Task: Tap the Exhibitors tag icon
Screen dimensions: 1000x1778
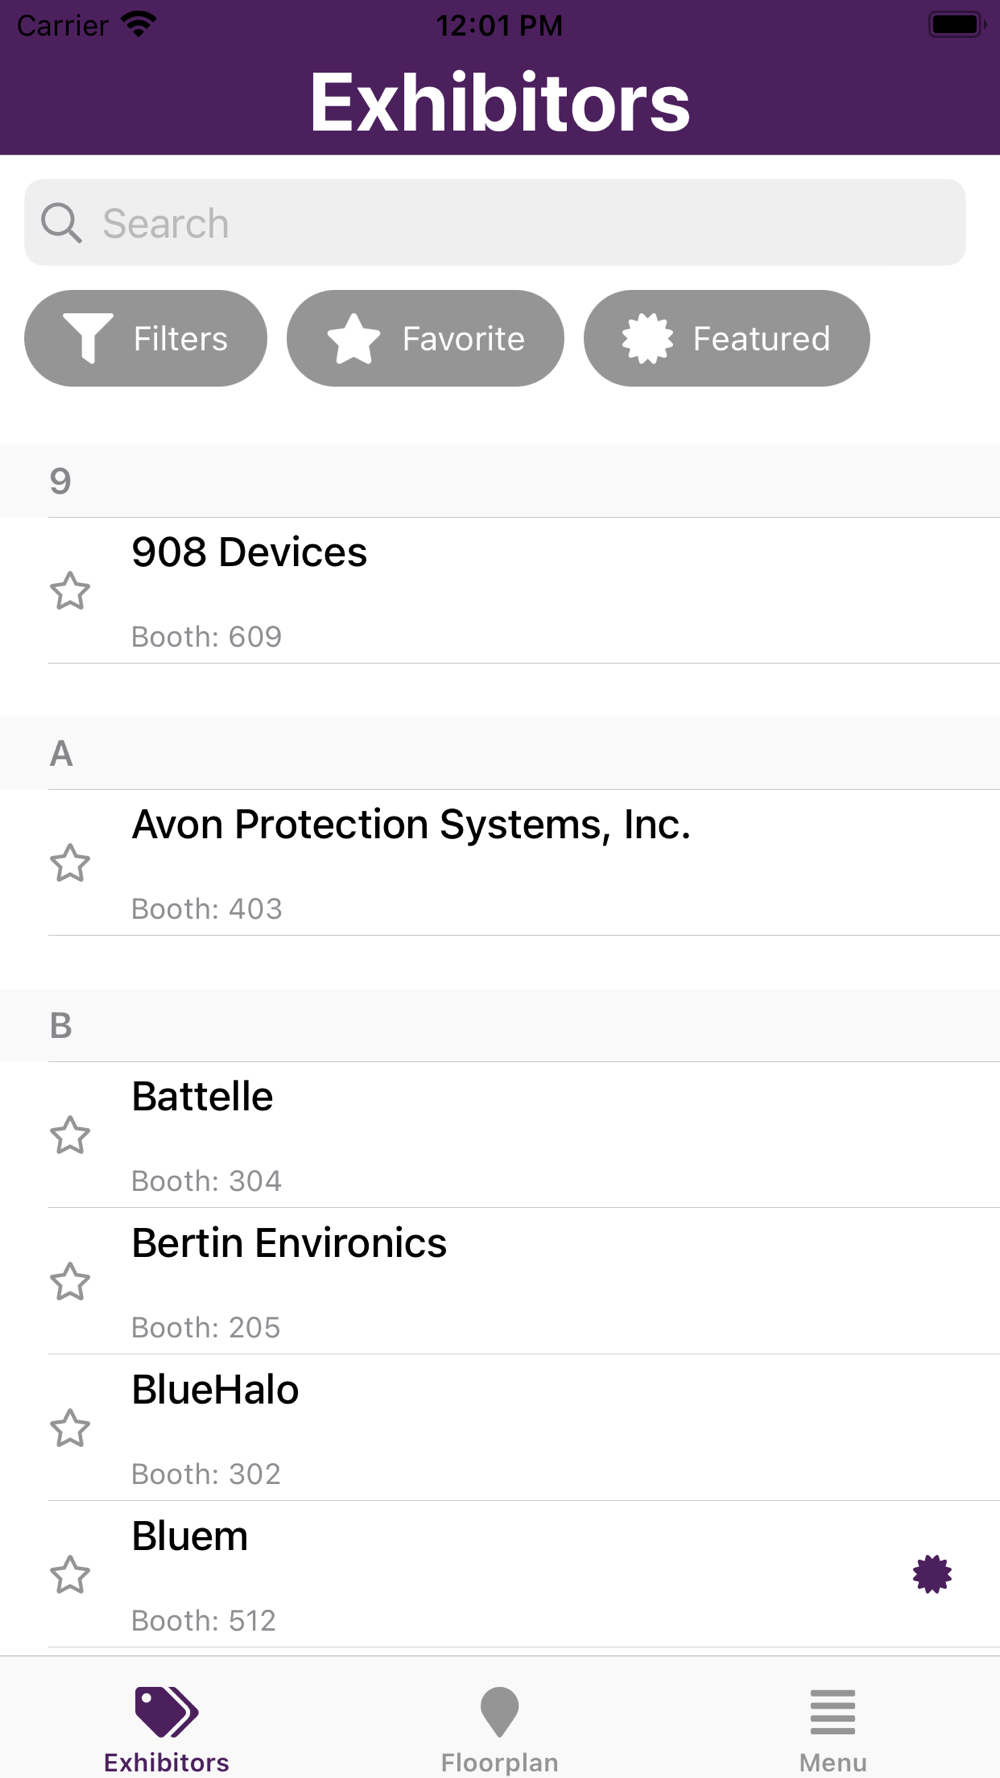Action: [x=166, y=1711]
